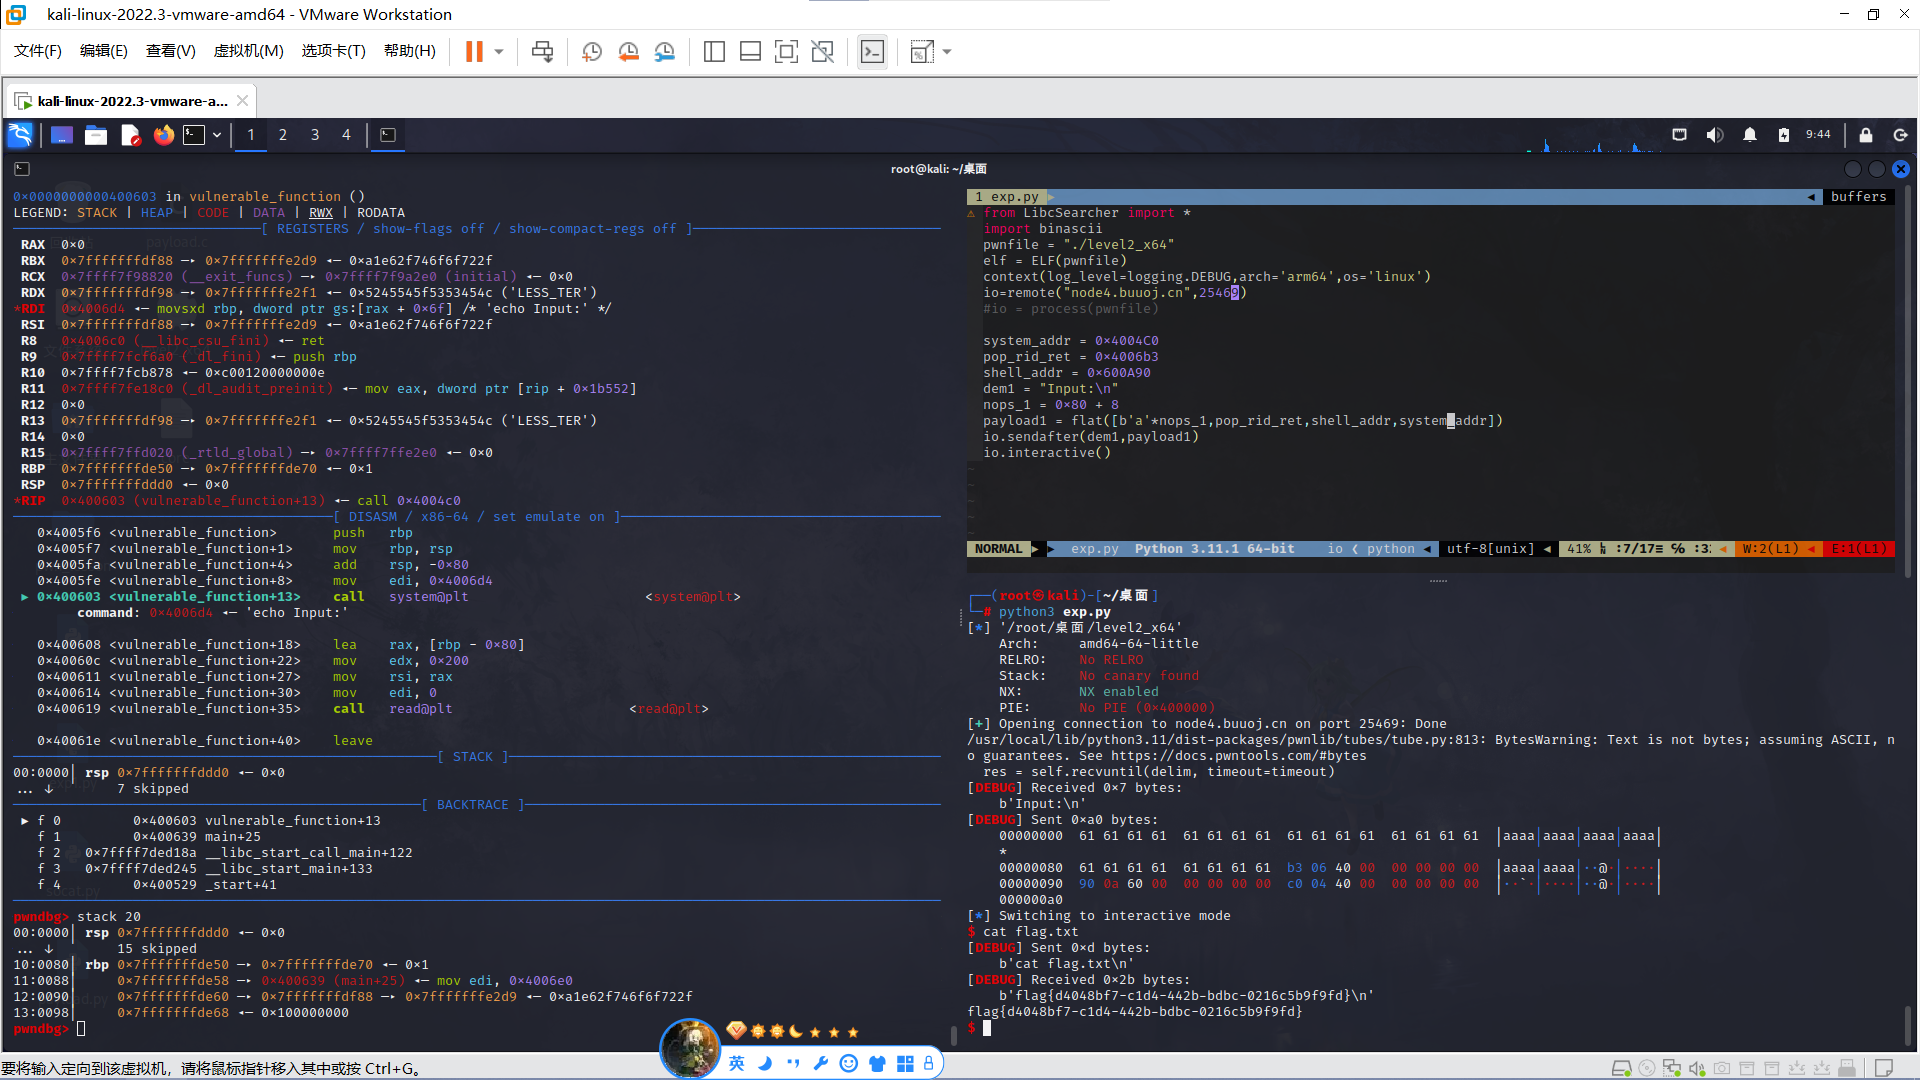1920x1080 pixels.
Task: Enter full screen mode icon
Action: tap(786, 51)
